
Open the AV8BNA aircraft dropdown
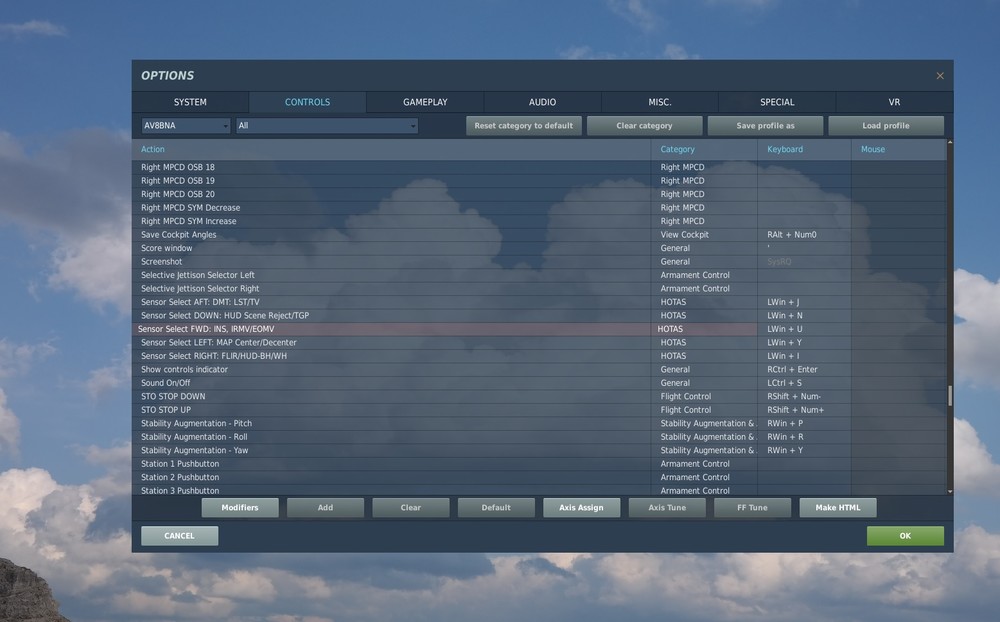[x=185, y=125]
